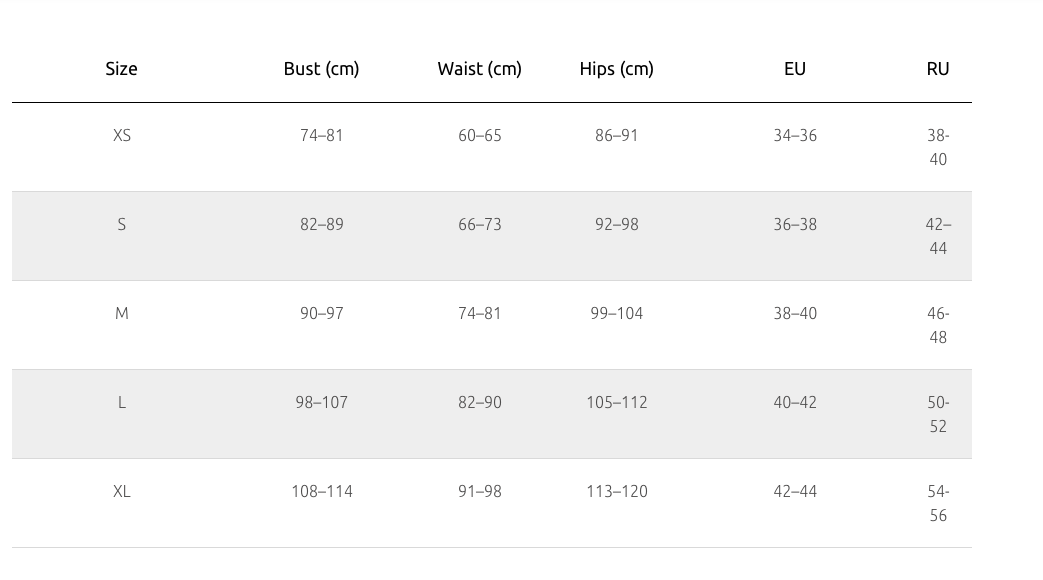Viewport: 1043px width, 580px height.
Task: Click the Bust (cm) column header
Action: (x=321, y=69)
